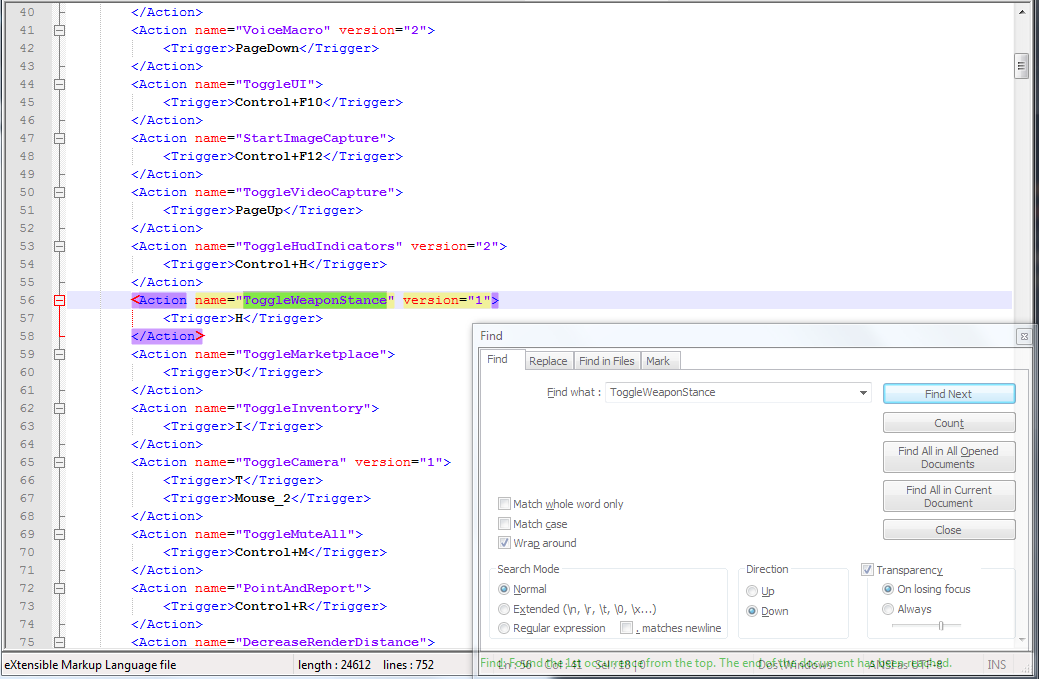This screenshot has height=679, width=1039.
Task: Tick the matches newline checkbox
Action: [626, 628]
